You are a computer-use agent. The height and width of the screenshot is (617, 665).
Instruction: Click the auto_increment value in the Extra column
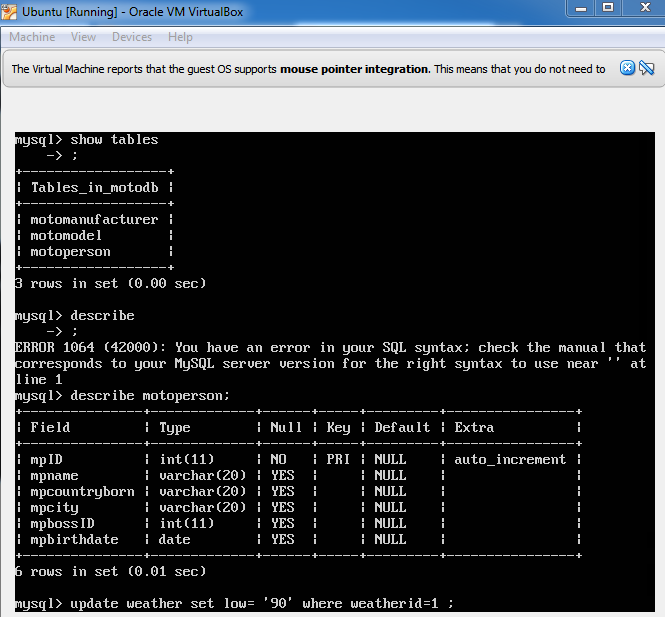[510, 460]
